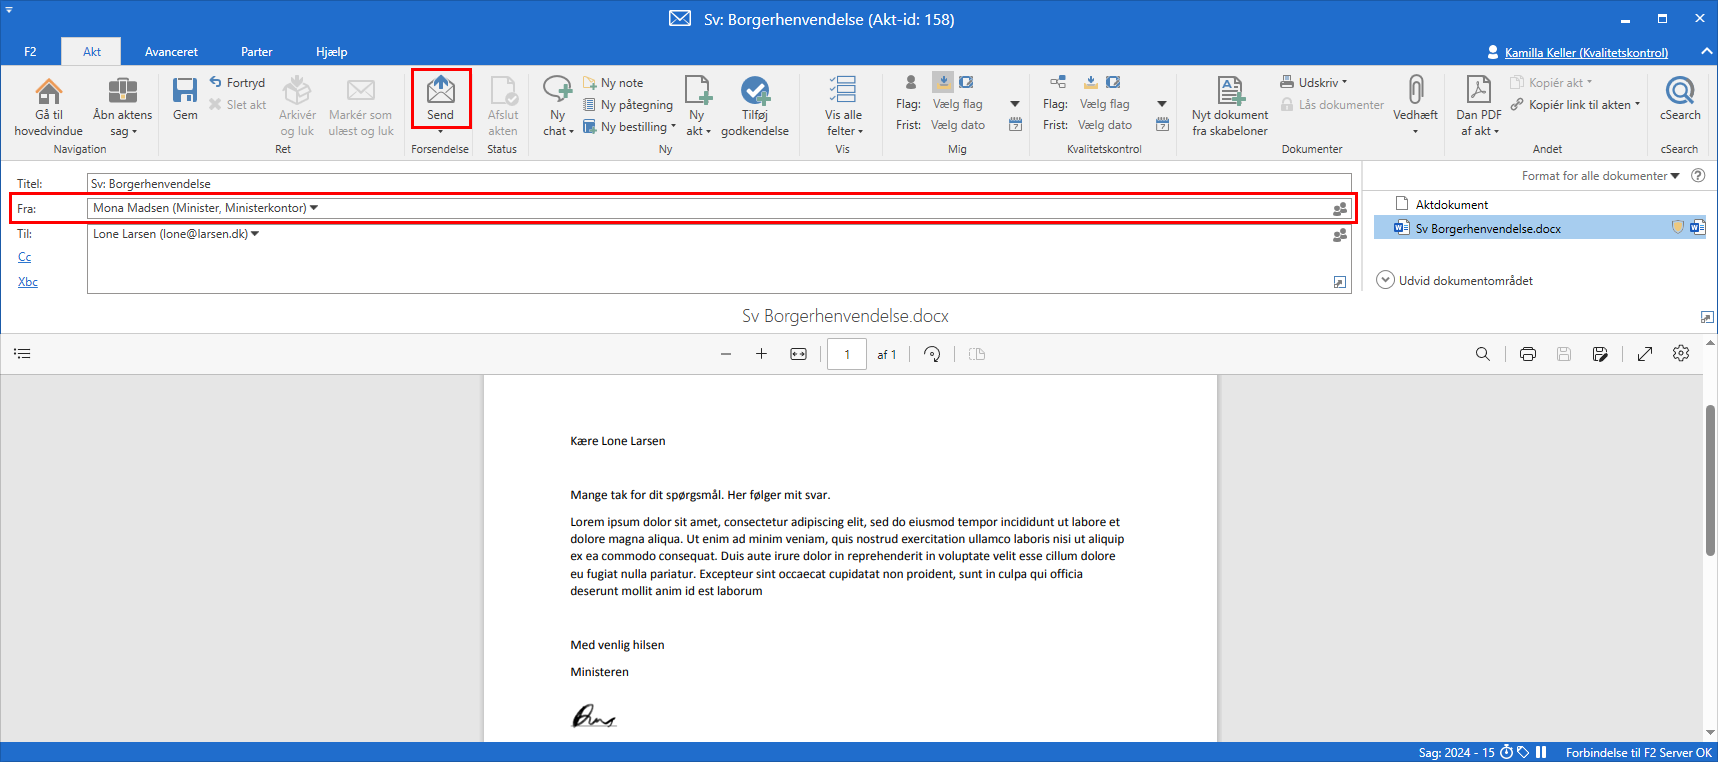Open the Parter ribbon tab

[256, 52]
